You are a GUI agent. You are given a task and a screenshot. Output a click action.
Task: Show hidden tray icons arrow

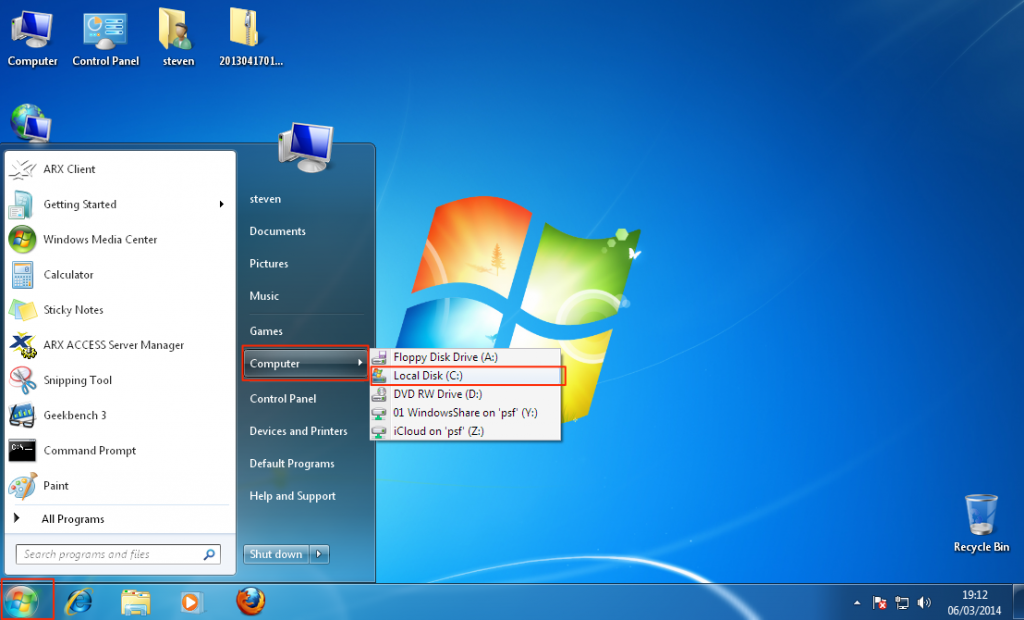click(x=857, y=602)
